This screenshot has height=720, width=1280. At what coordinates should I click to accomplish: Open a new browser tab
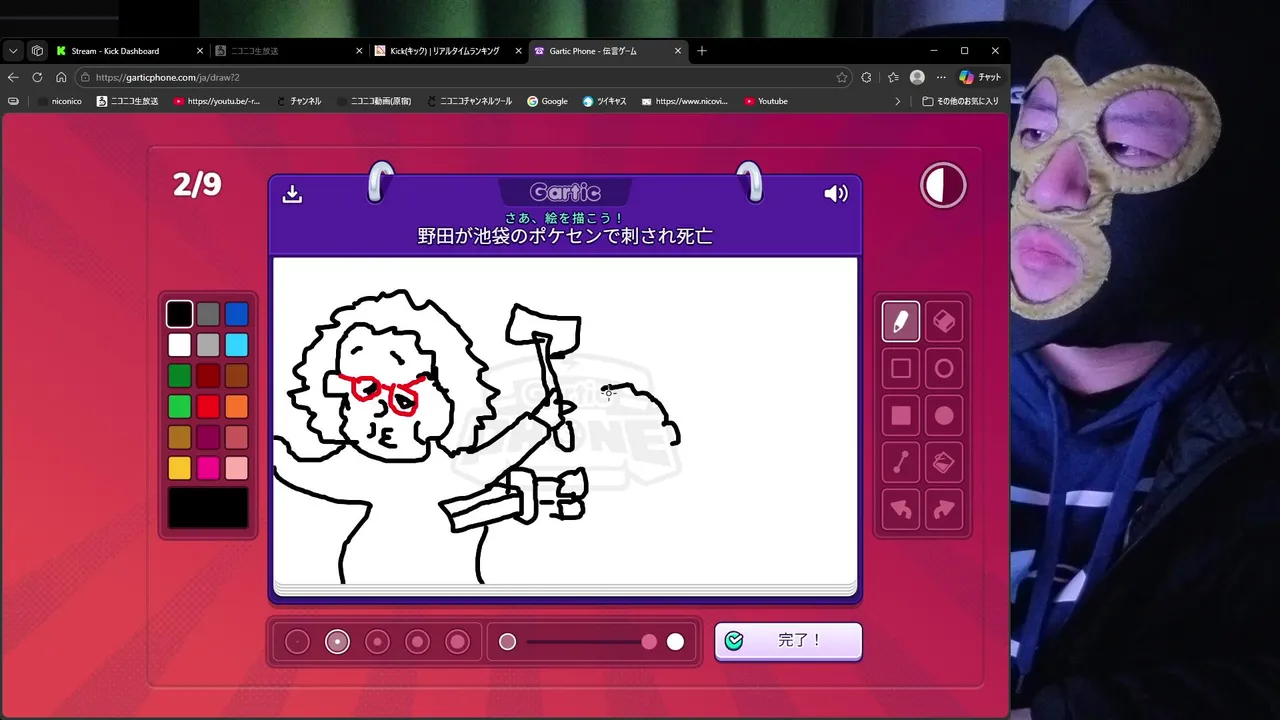702,51
